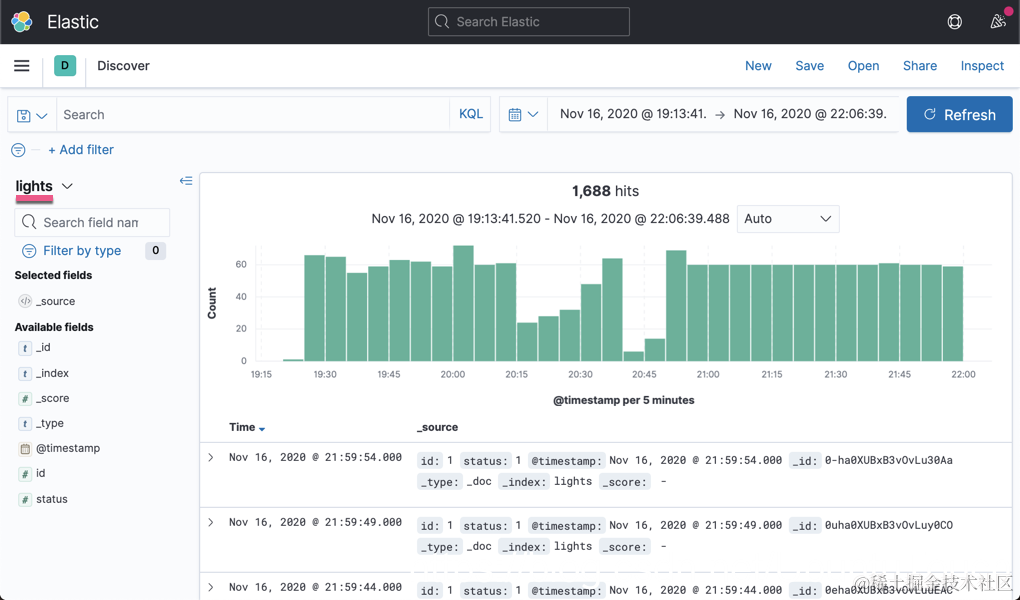Screen dimensions: 1020x600
Task: Click Inspect in the top menu
Action: pos(982,66)
